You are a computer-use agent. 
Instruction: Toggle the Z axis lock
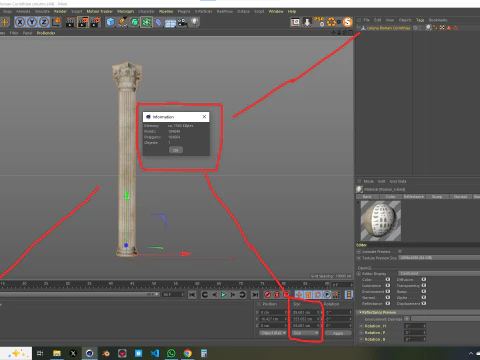(44, 22)
